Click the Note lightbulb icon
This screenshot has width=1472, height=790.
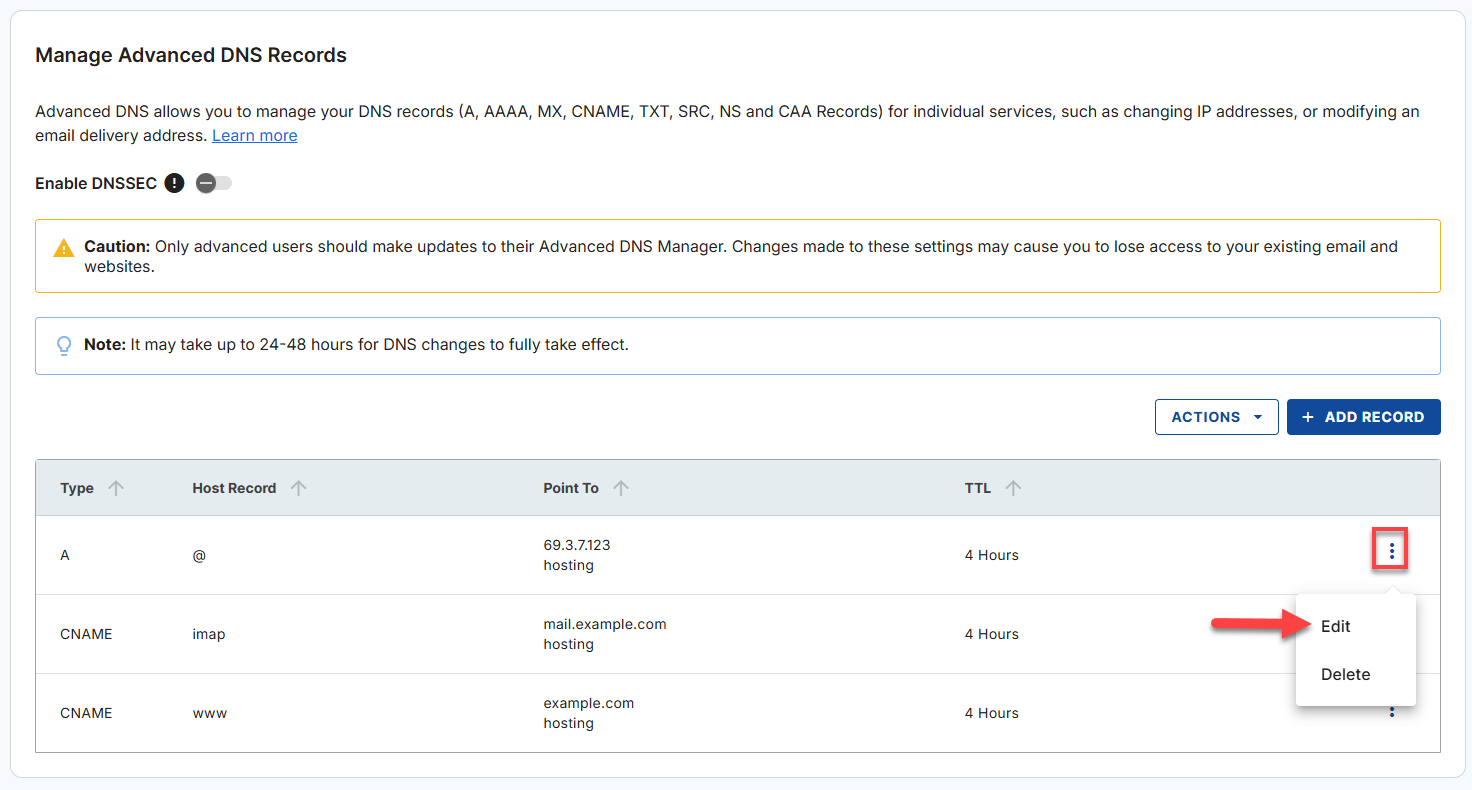pyautogui.click(x=64, y=345)
